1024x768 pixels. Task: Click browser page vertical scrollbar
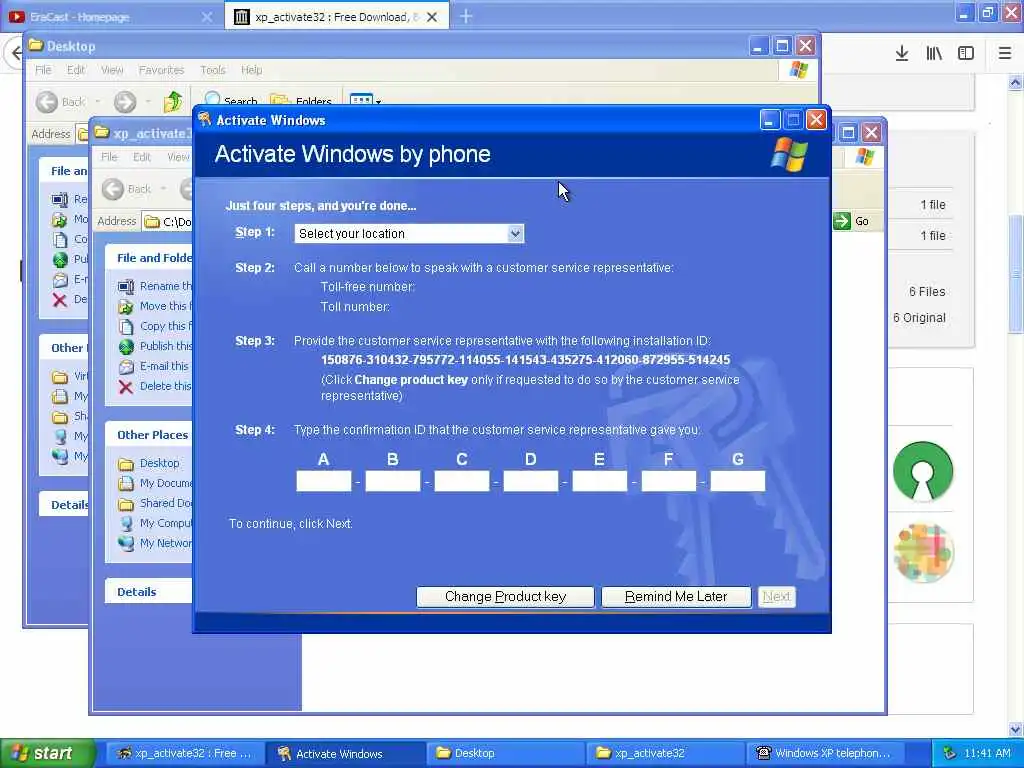(x=1016, y=274)
